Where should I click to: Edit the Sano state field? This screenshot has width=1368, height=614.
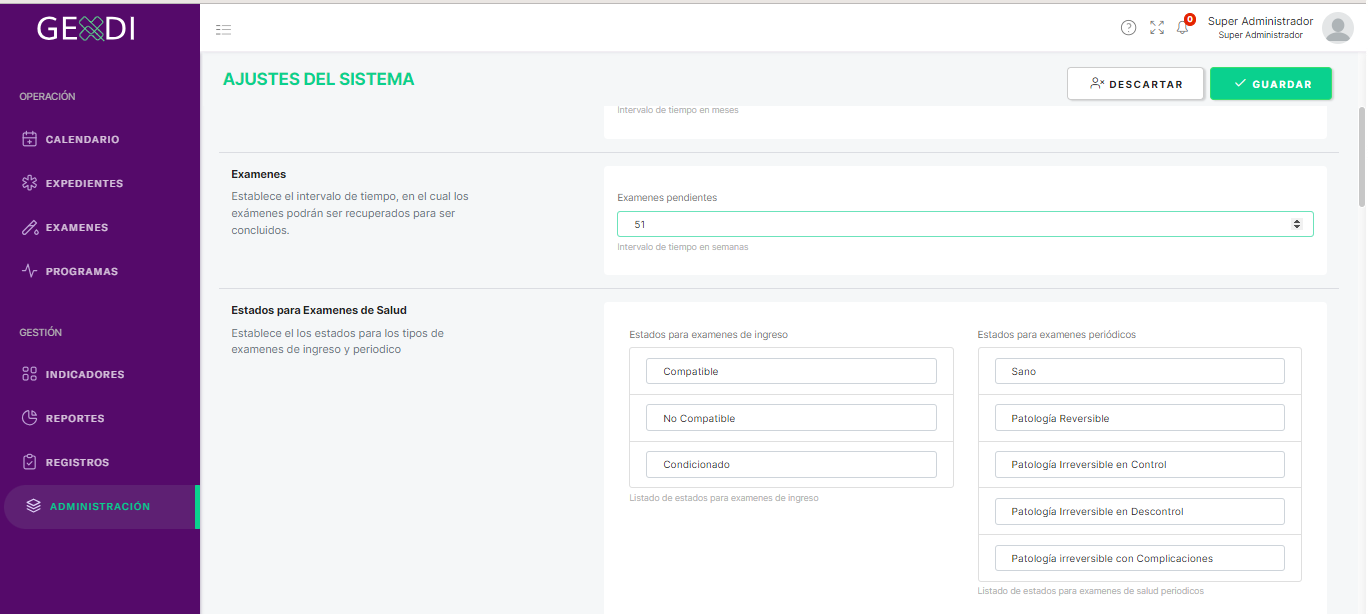[1140, 371]
